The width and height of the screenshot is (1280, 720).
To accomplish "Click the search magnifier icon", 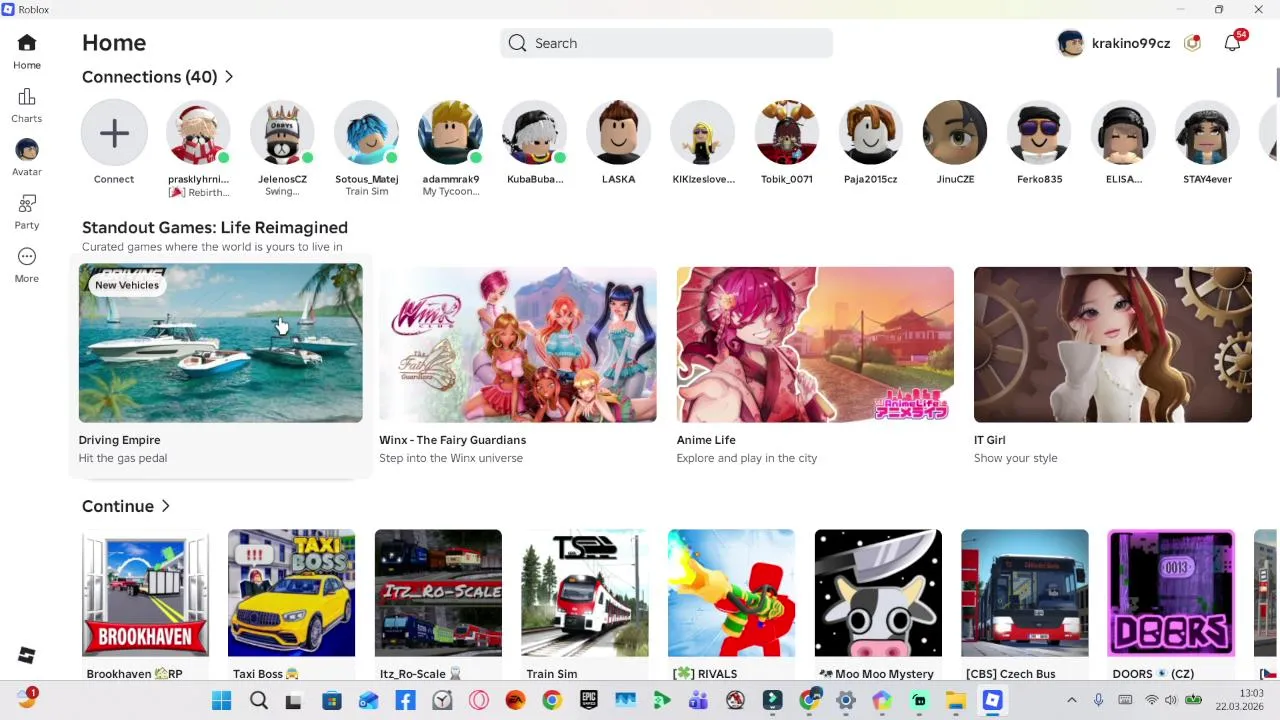I will coord(517,43).
